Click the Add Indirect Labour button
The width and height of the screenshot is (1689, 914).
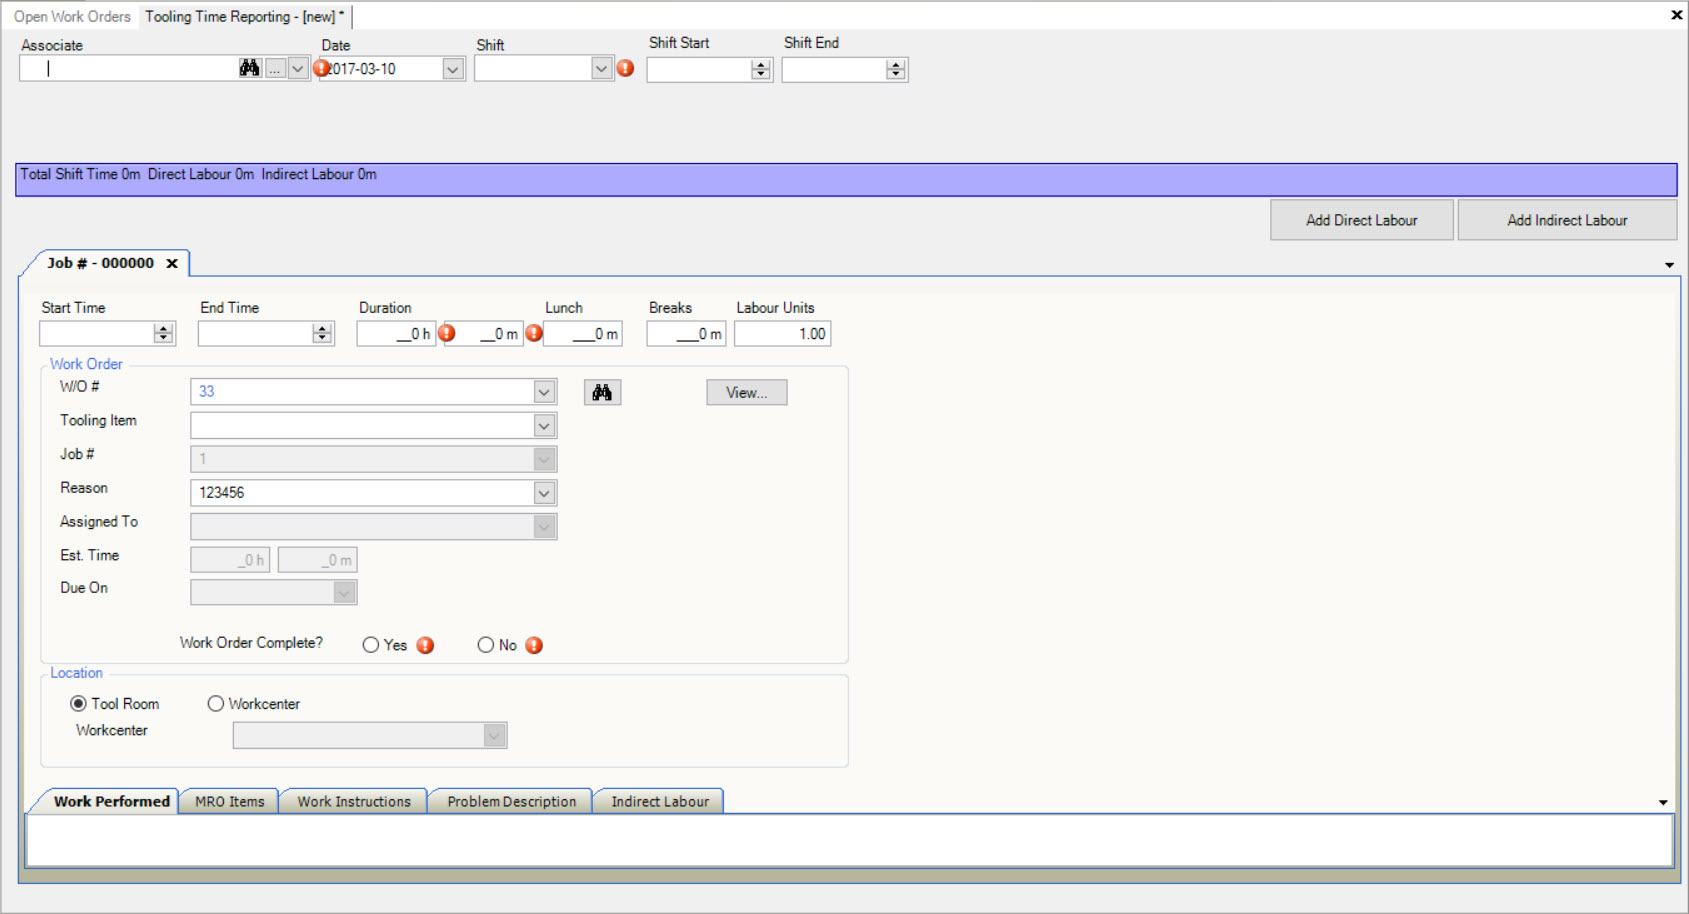1567,220
